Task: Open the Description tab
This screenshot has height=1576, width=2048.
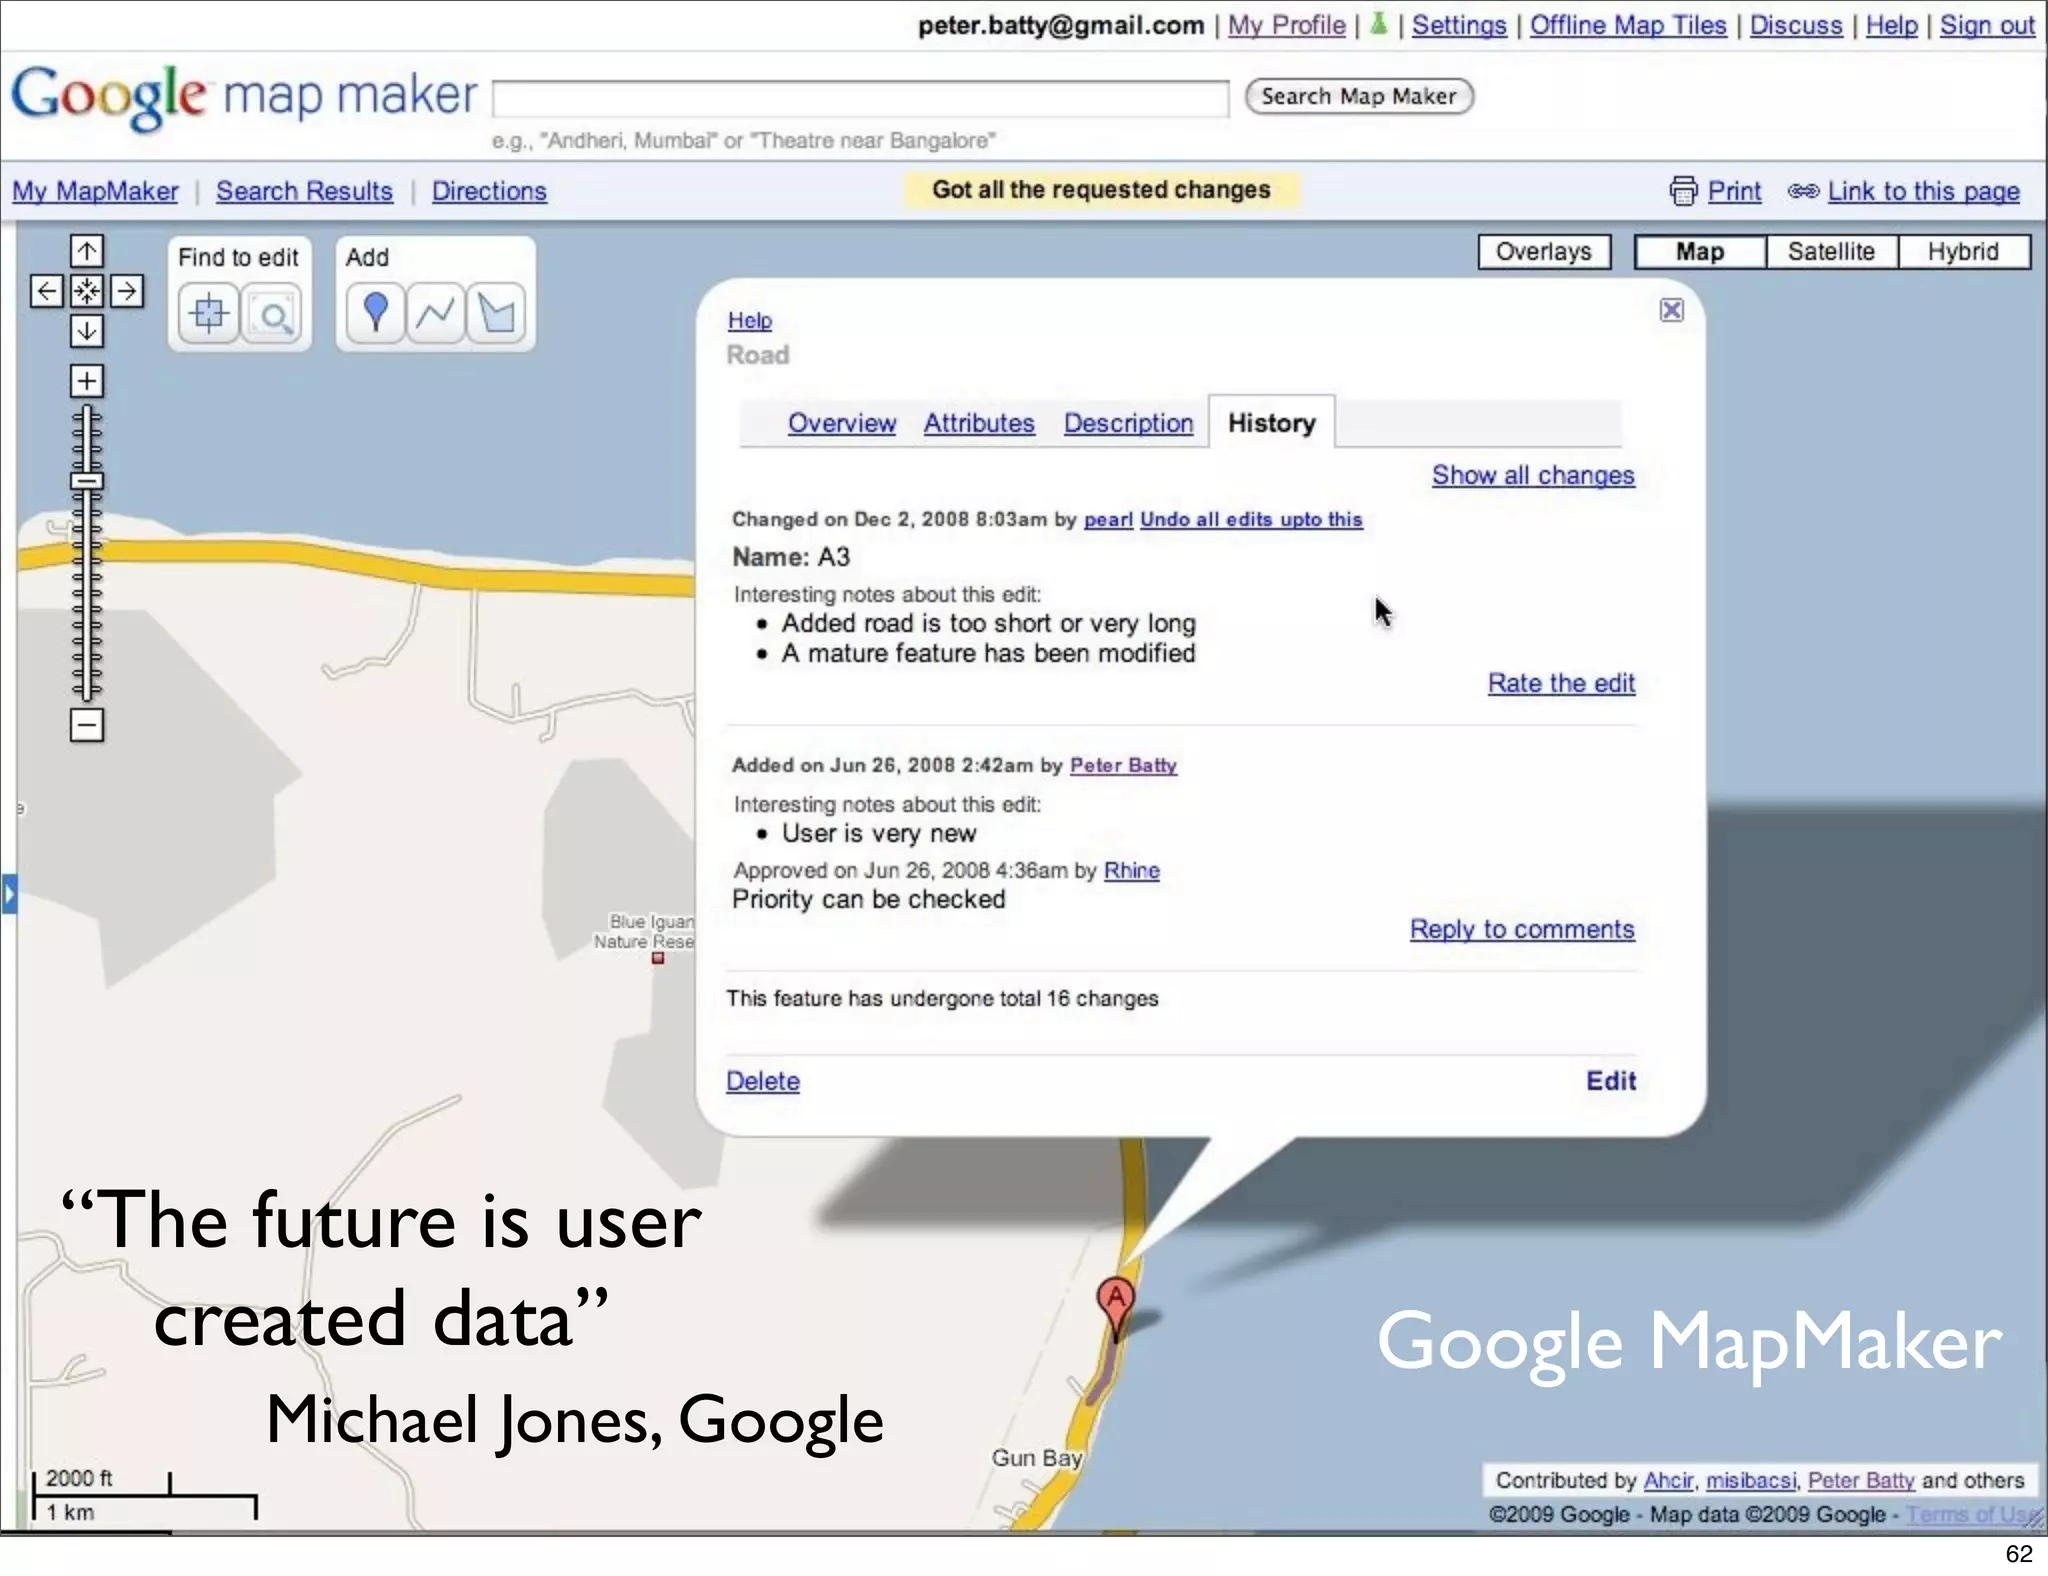Action: pyautogui.click(x=1129, y=423)
